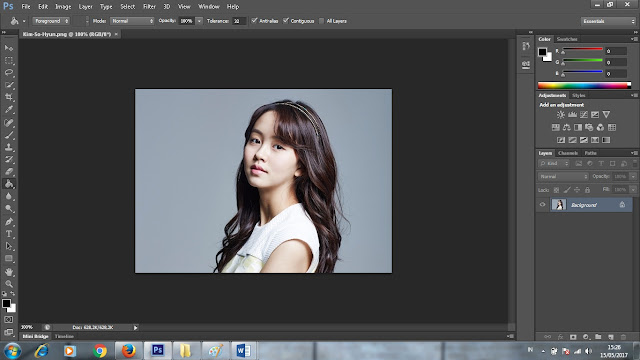
Task: Select the Hand tool
Action: pos(9,271)
